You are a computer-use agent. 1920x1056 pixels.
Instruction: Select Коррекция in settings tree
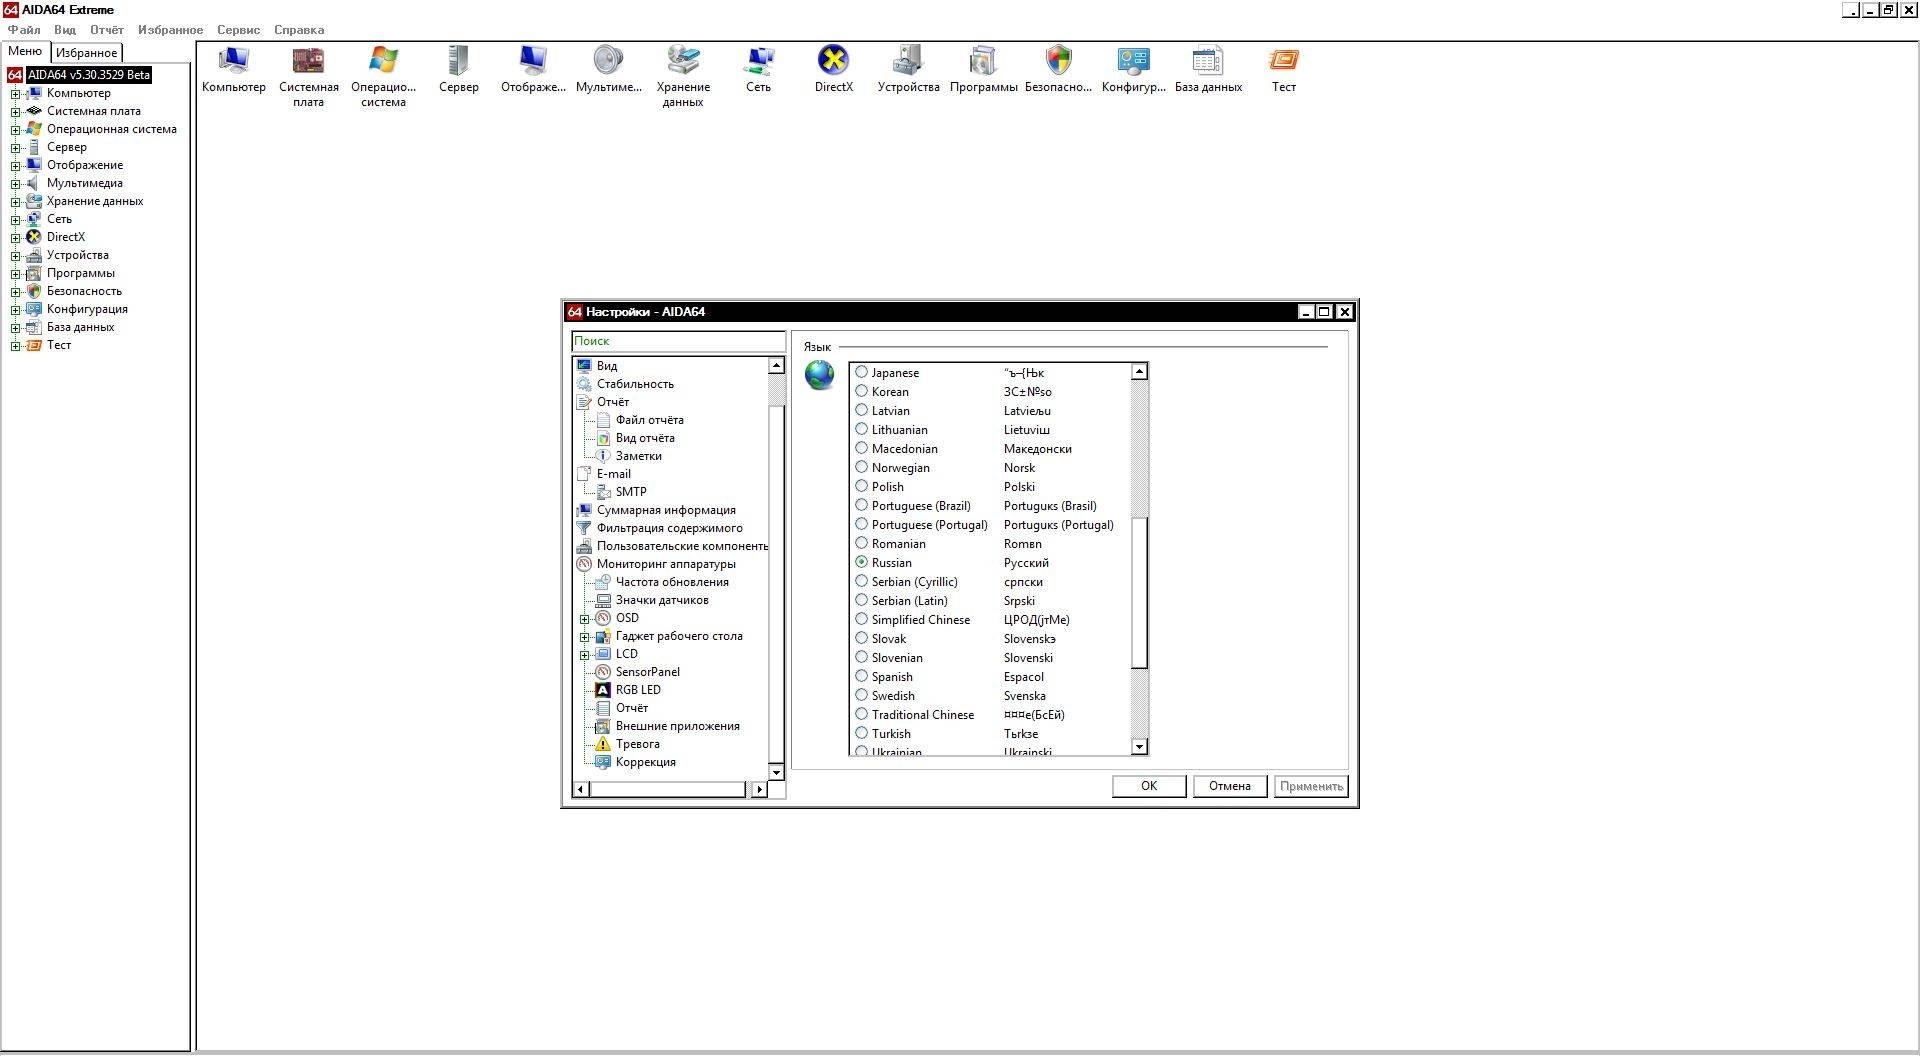[x=645, y=762]
